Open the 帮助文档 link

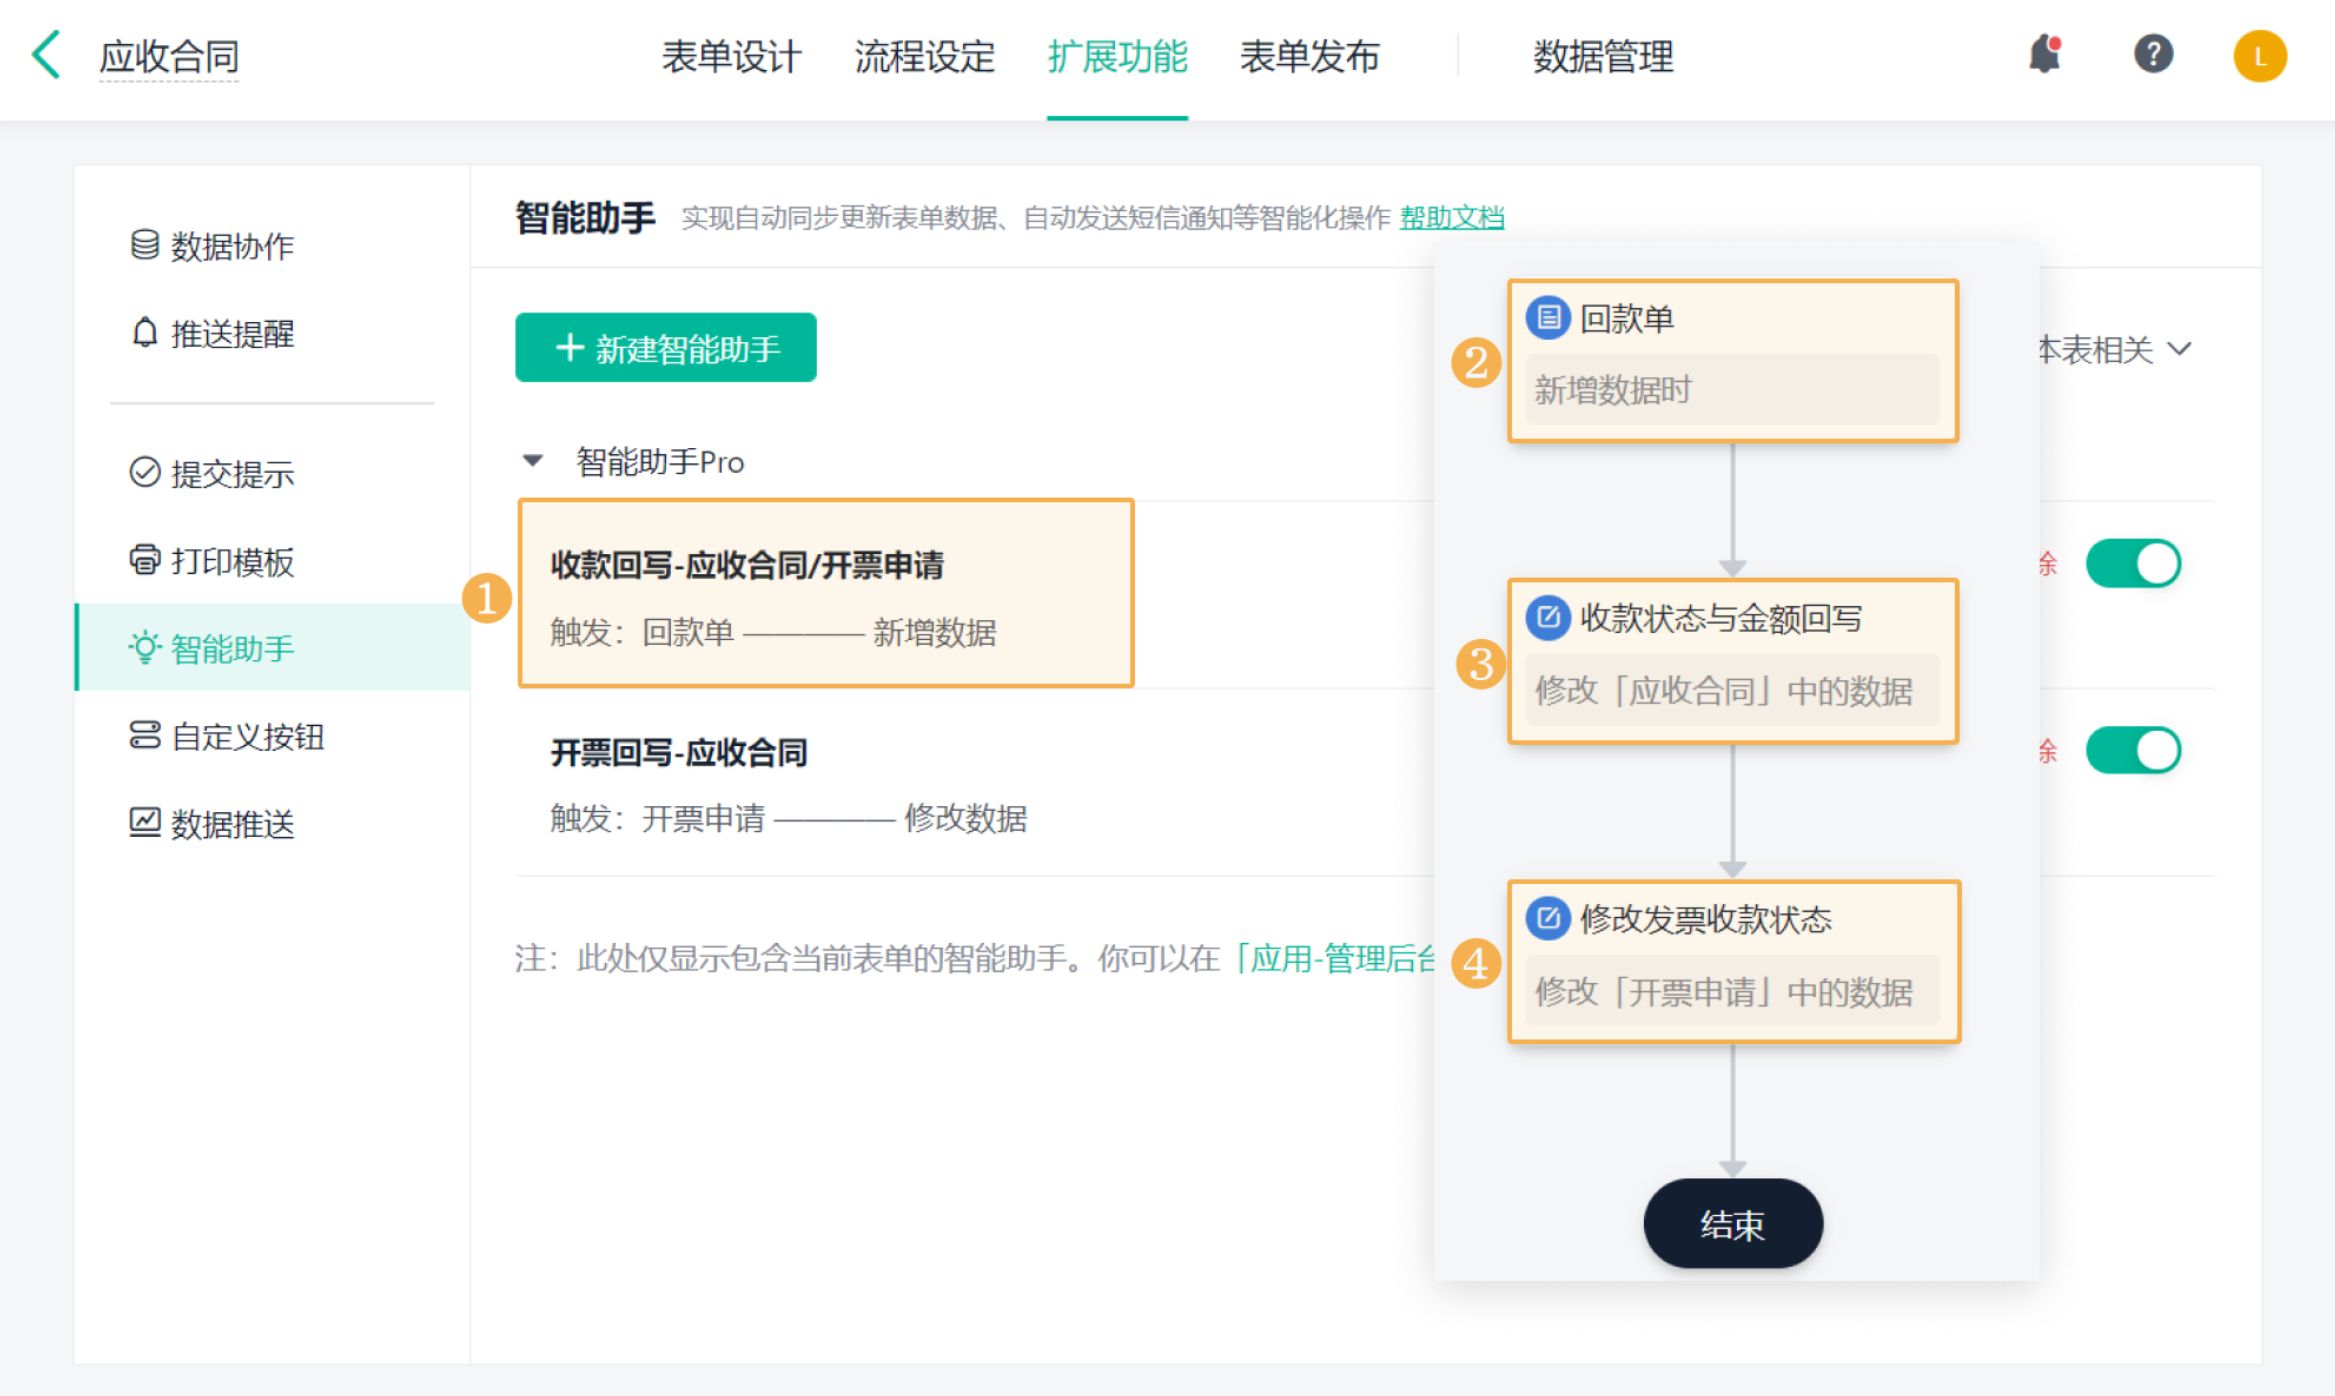[1451, 217]
